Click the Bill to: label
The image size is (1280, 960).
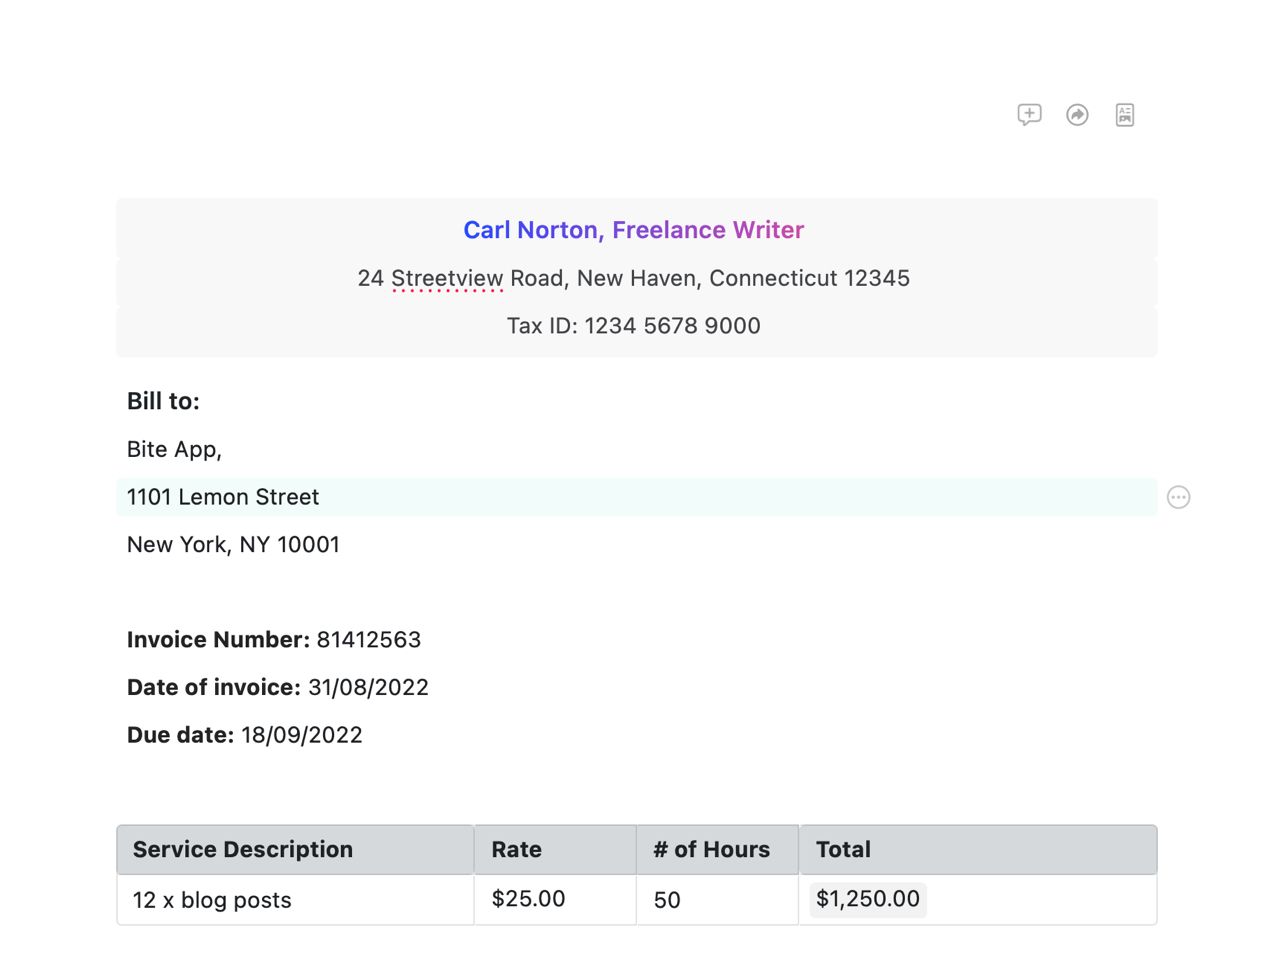click(163, 401)
